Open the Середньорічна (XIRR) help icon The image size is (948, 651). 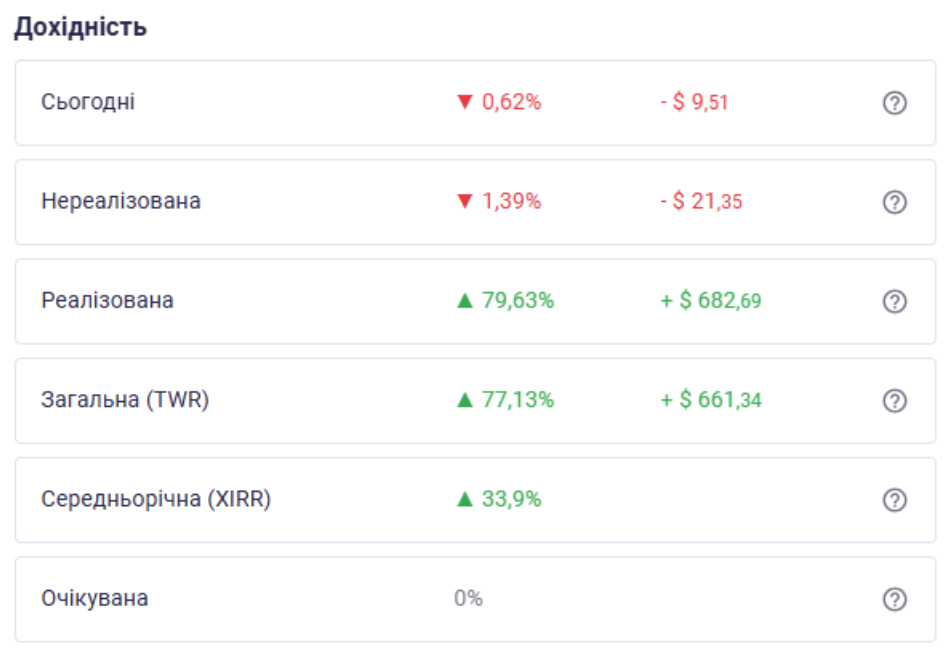pyautogui.click(x=895, y=499)
